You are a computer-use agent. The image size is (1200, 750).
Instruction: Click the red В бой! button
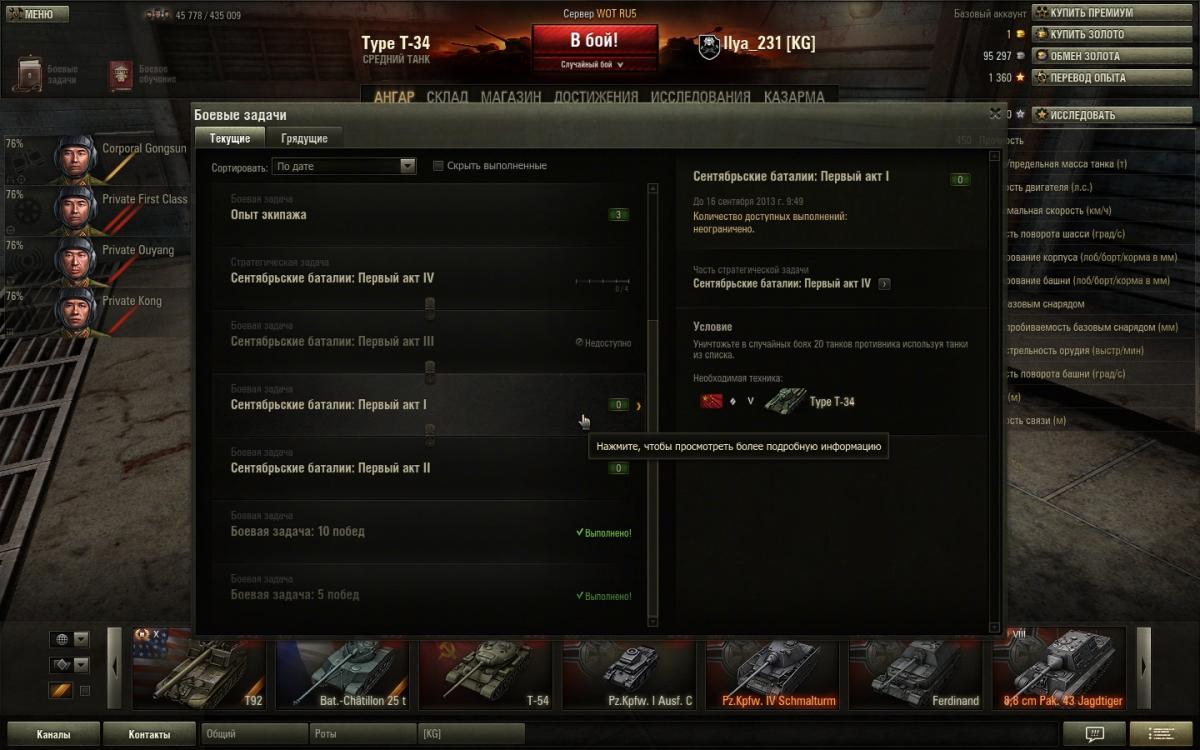(x=595, y=40)
